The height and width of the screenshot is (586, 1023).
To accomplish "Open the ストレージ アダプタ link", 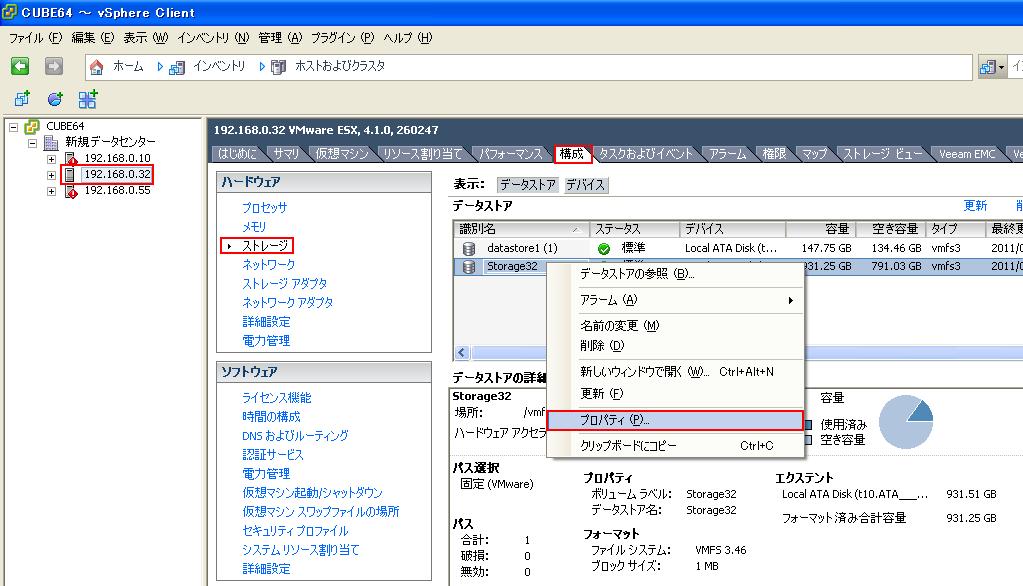I will click(x=284, y=284).
